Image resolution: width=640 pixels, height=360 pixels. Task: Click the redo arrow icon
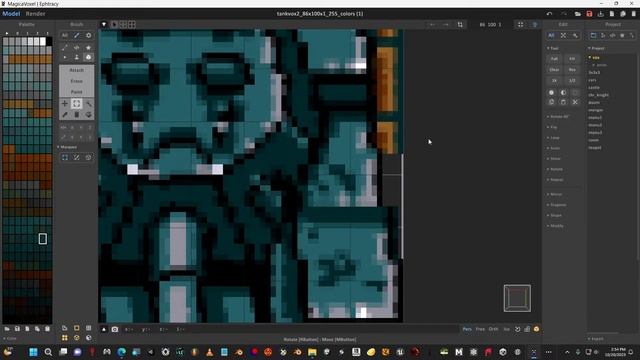tap(563, 14)
